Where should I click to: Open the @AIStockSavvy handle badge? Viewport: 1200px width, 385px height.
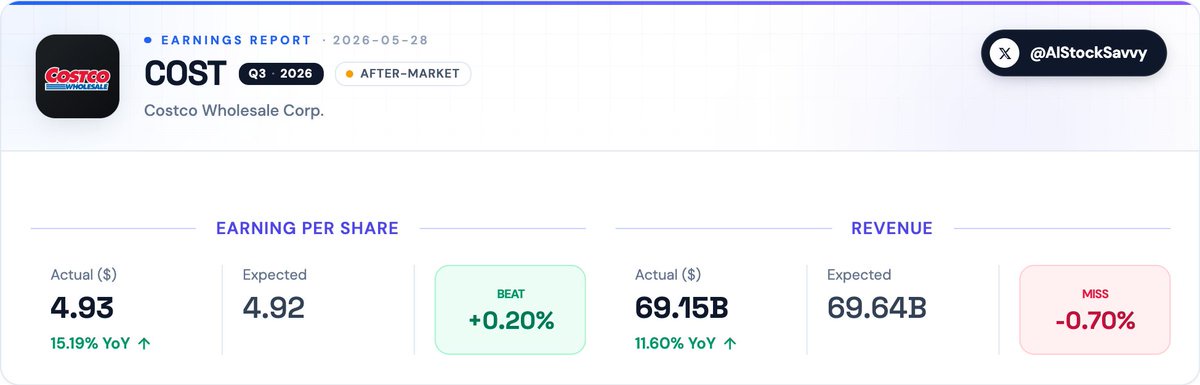point(1073,53)
